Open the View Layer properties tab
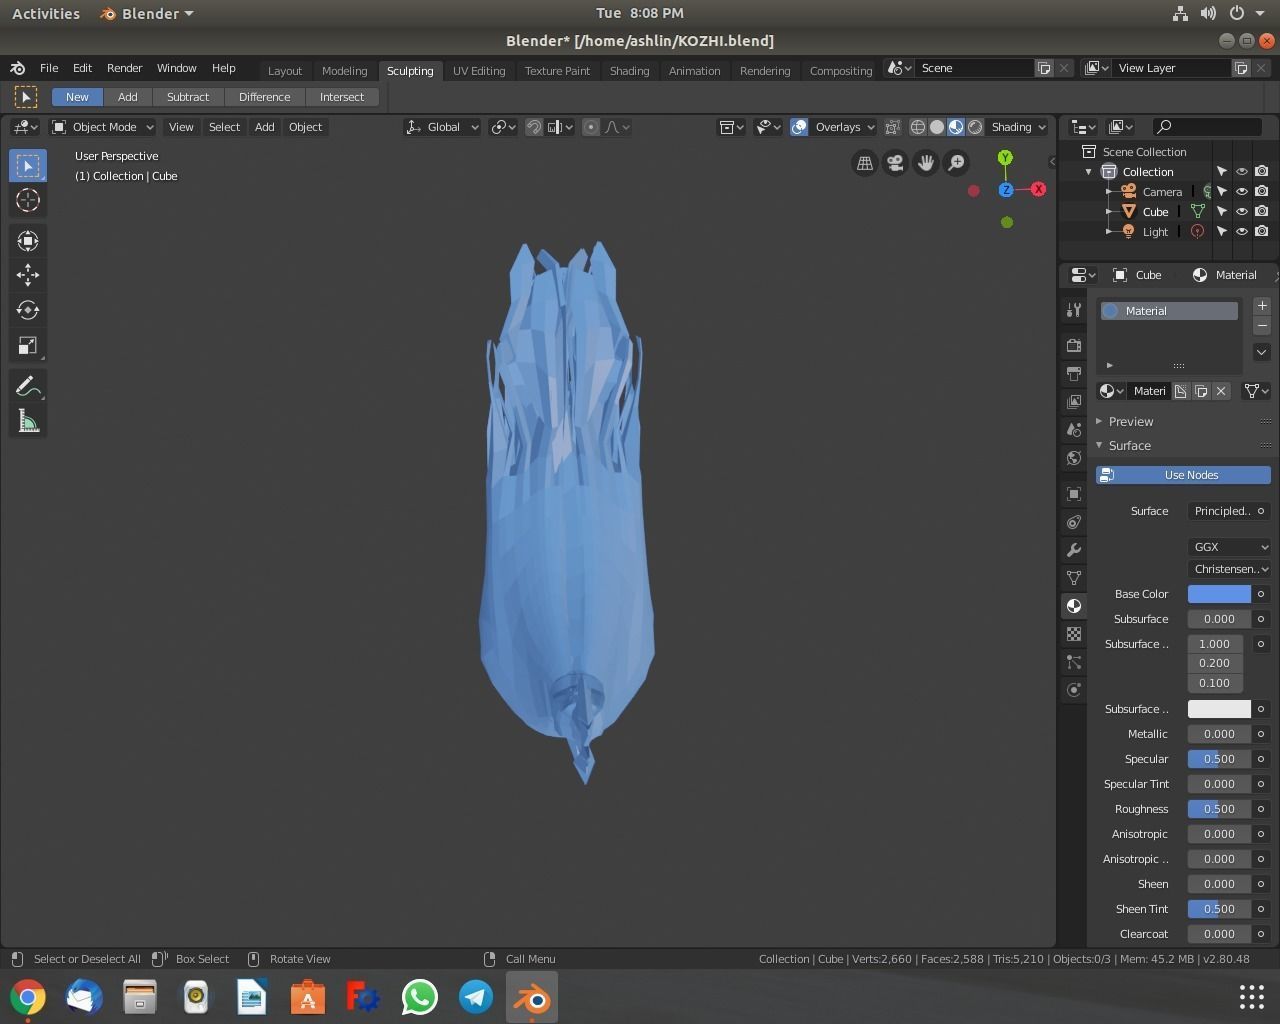1280x1024 pixels. pos(1074,401)
